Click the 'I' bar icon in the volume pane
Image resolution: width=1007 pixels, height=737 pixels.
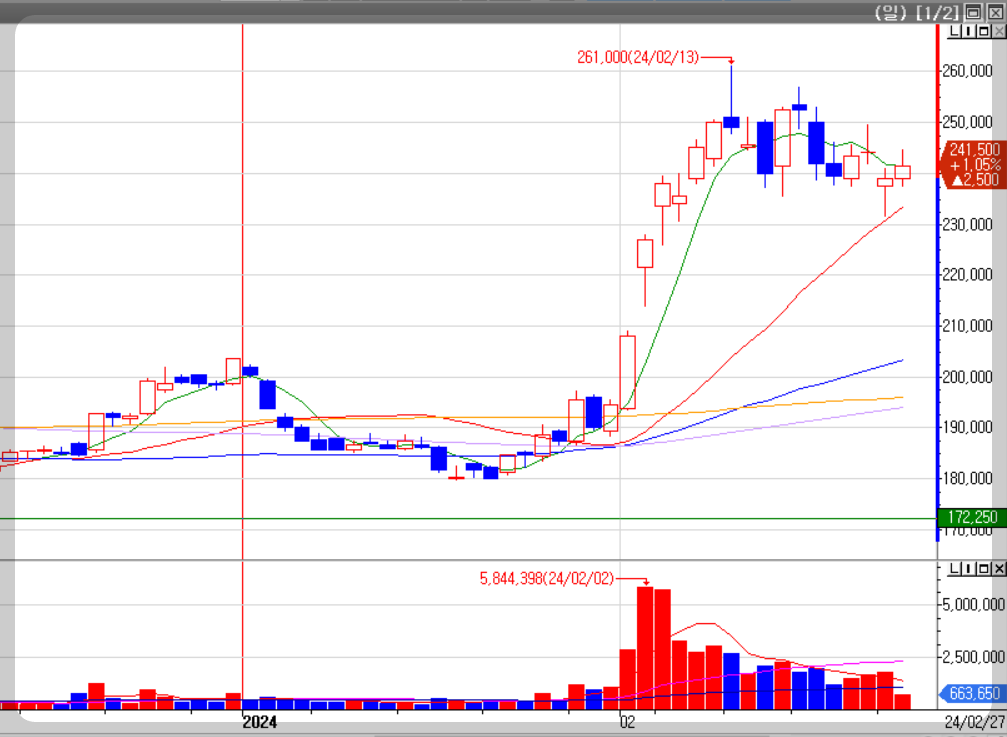pos(969,569)
